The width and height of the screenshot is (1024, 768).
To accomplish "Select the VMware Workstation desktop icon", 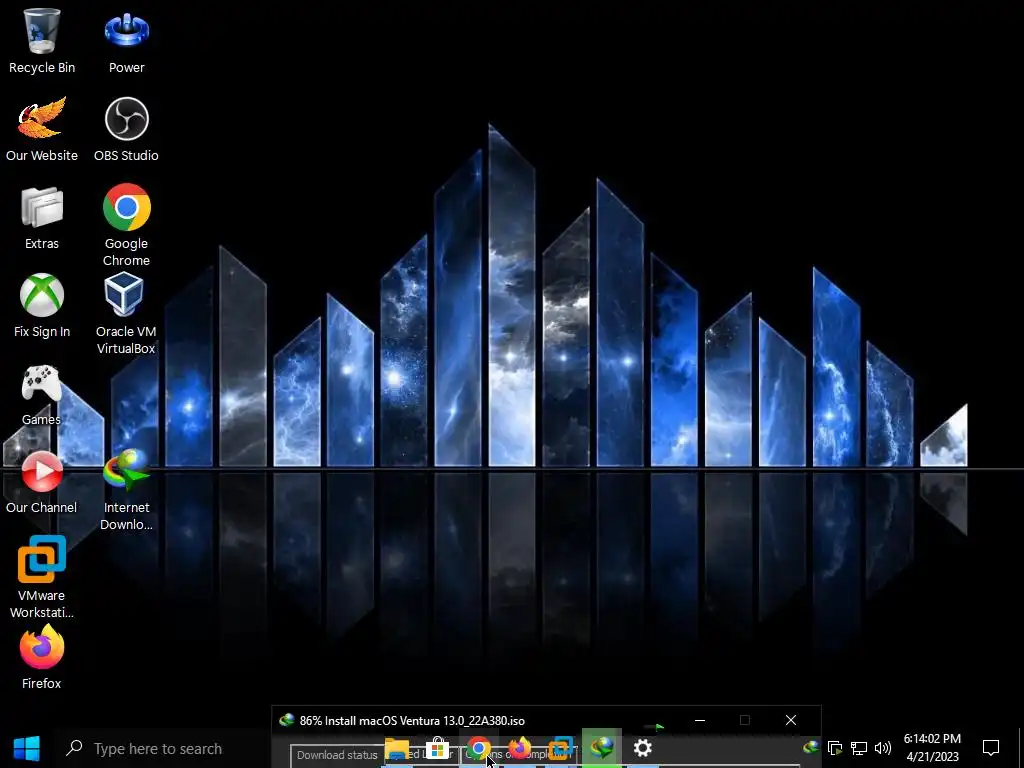I will click(x=41, y=577).
